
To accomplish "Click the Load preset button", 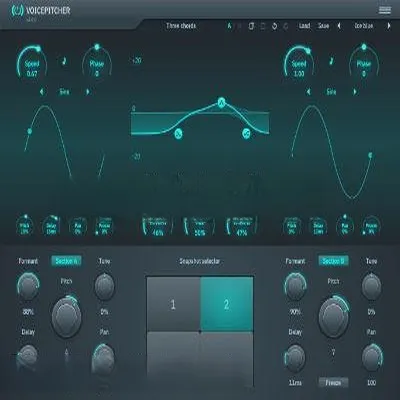I will [x=304, y=26].
